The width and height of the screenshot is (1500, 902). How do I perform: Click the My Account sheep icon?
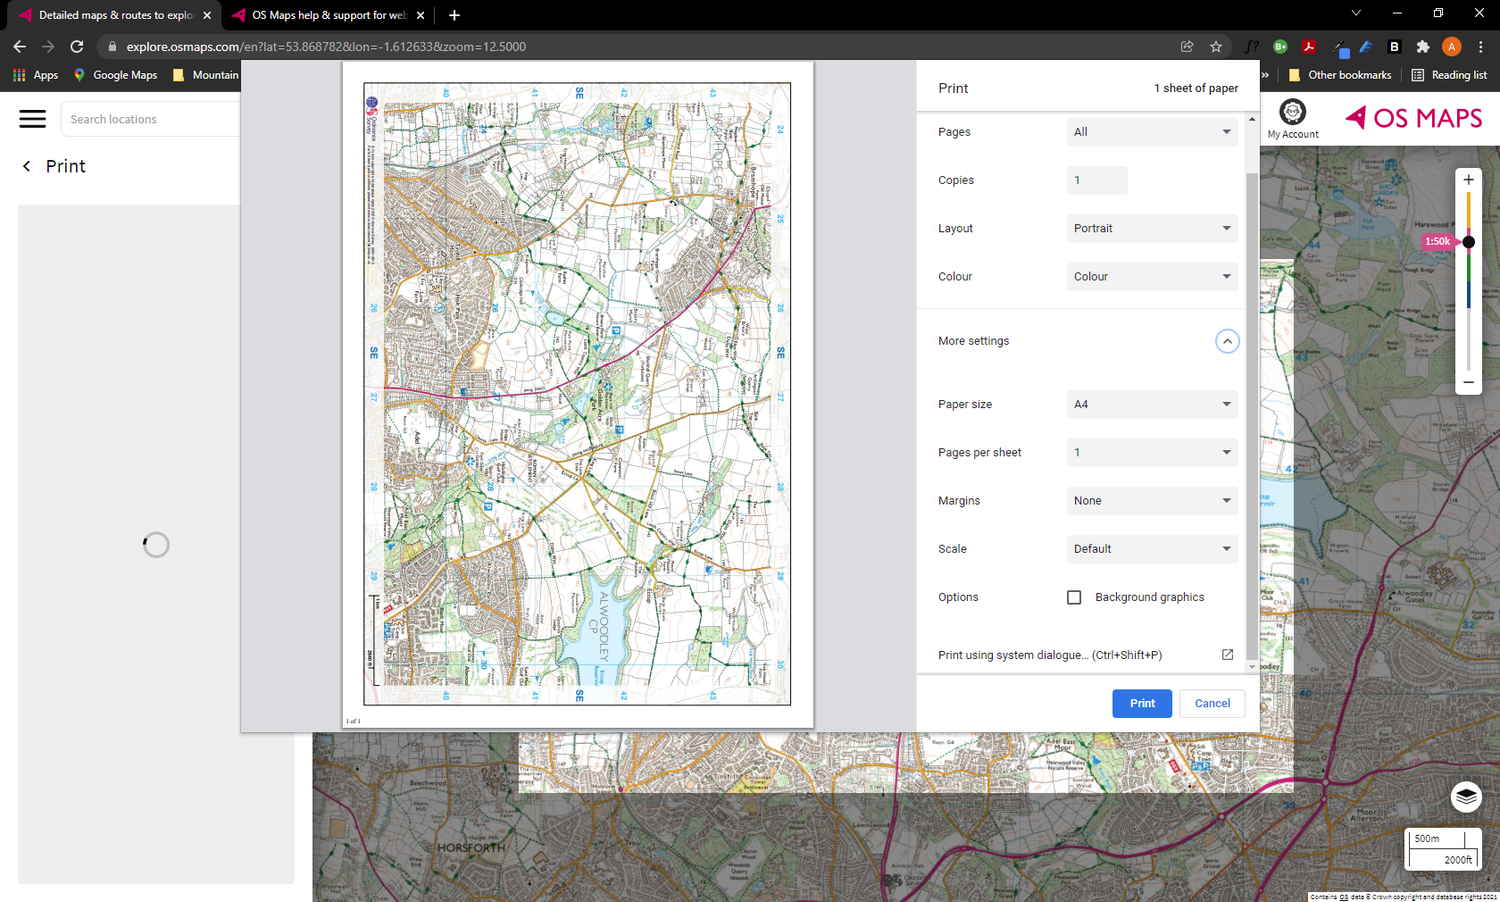tap(1292, 113)
